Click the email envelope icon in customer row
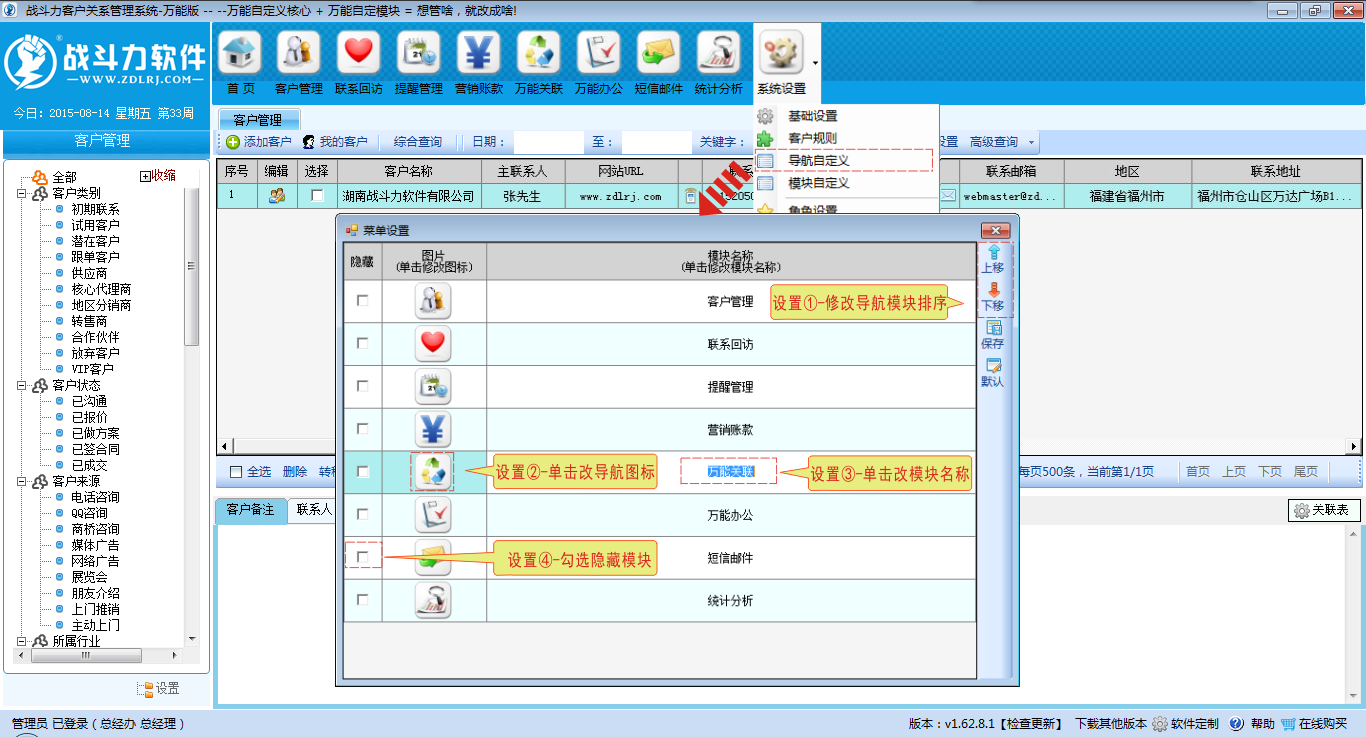1366x737 pixels. [x=948, y=196]
